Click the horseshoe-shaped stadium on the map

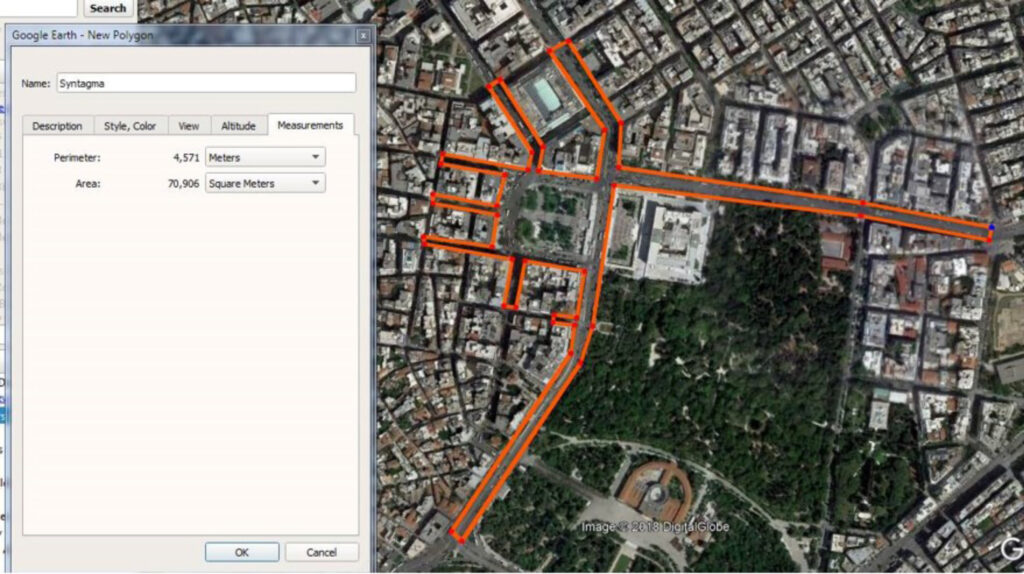pos(655,490)
